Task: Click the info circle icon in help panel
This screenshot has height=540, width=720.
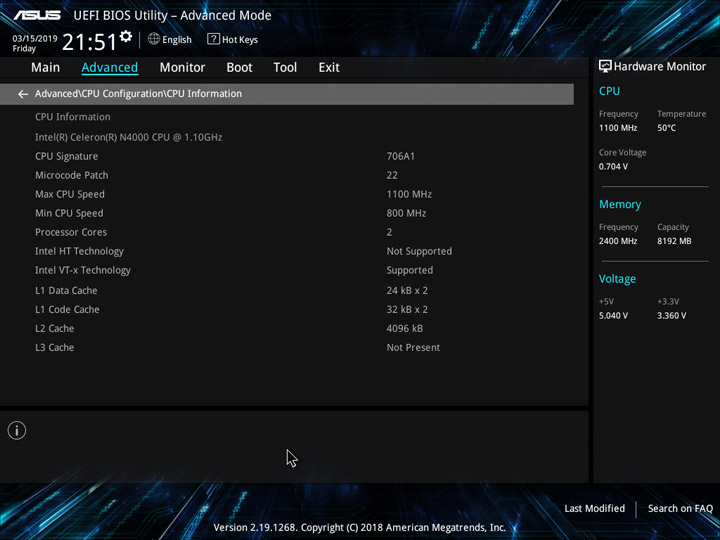Action: (17, 430)
